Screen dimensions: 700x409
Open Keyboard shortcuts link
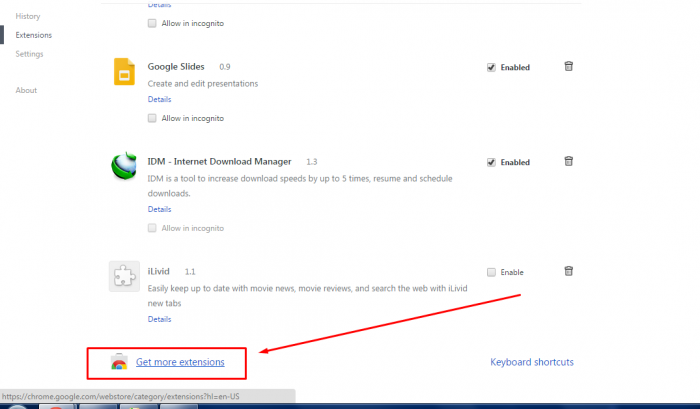(532, 362)
